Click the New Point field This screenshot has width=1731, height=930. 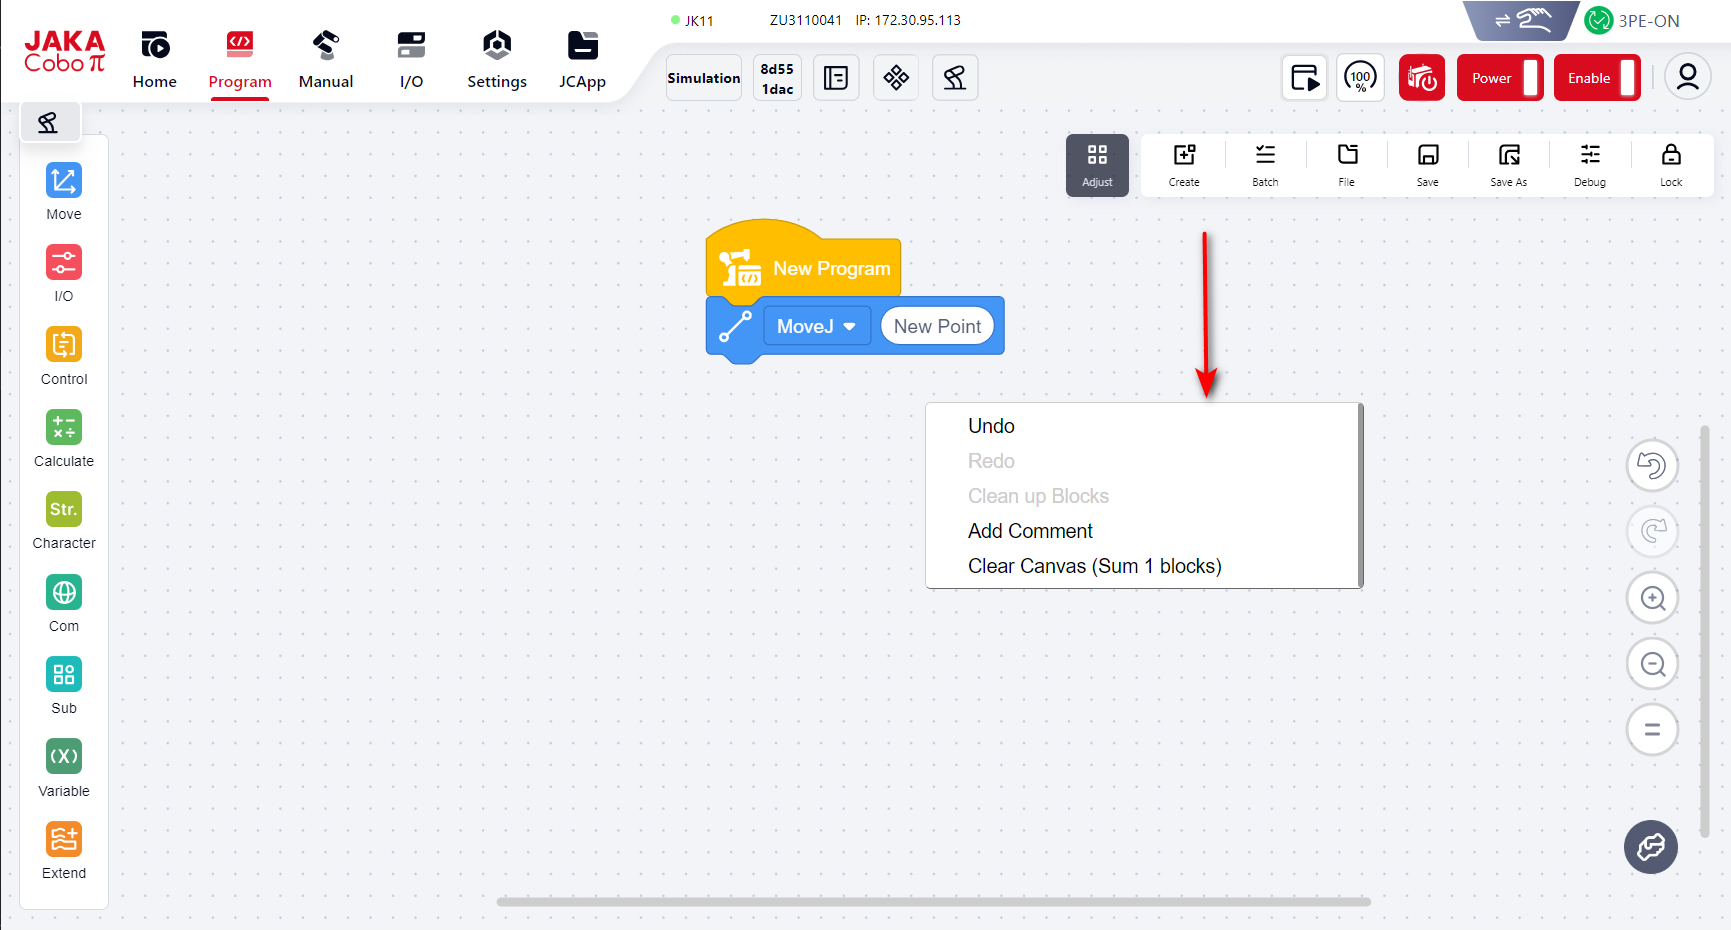pyautogui.click(x=937, y=327)
